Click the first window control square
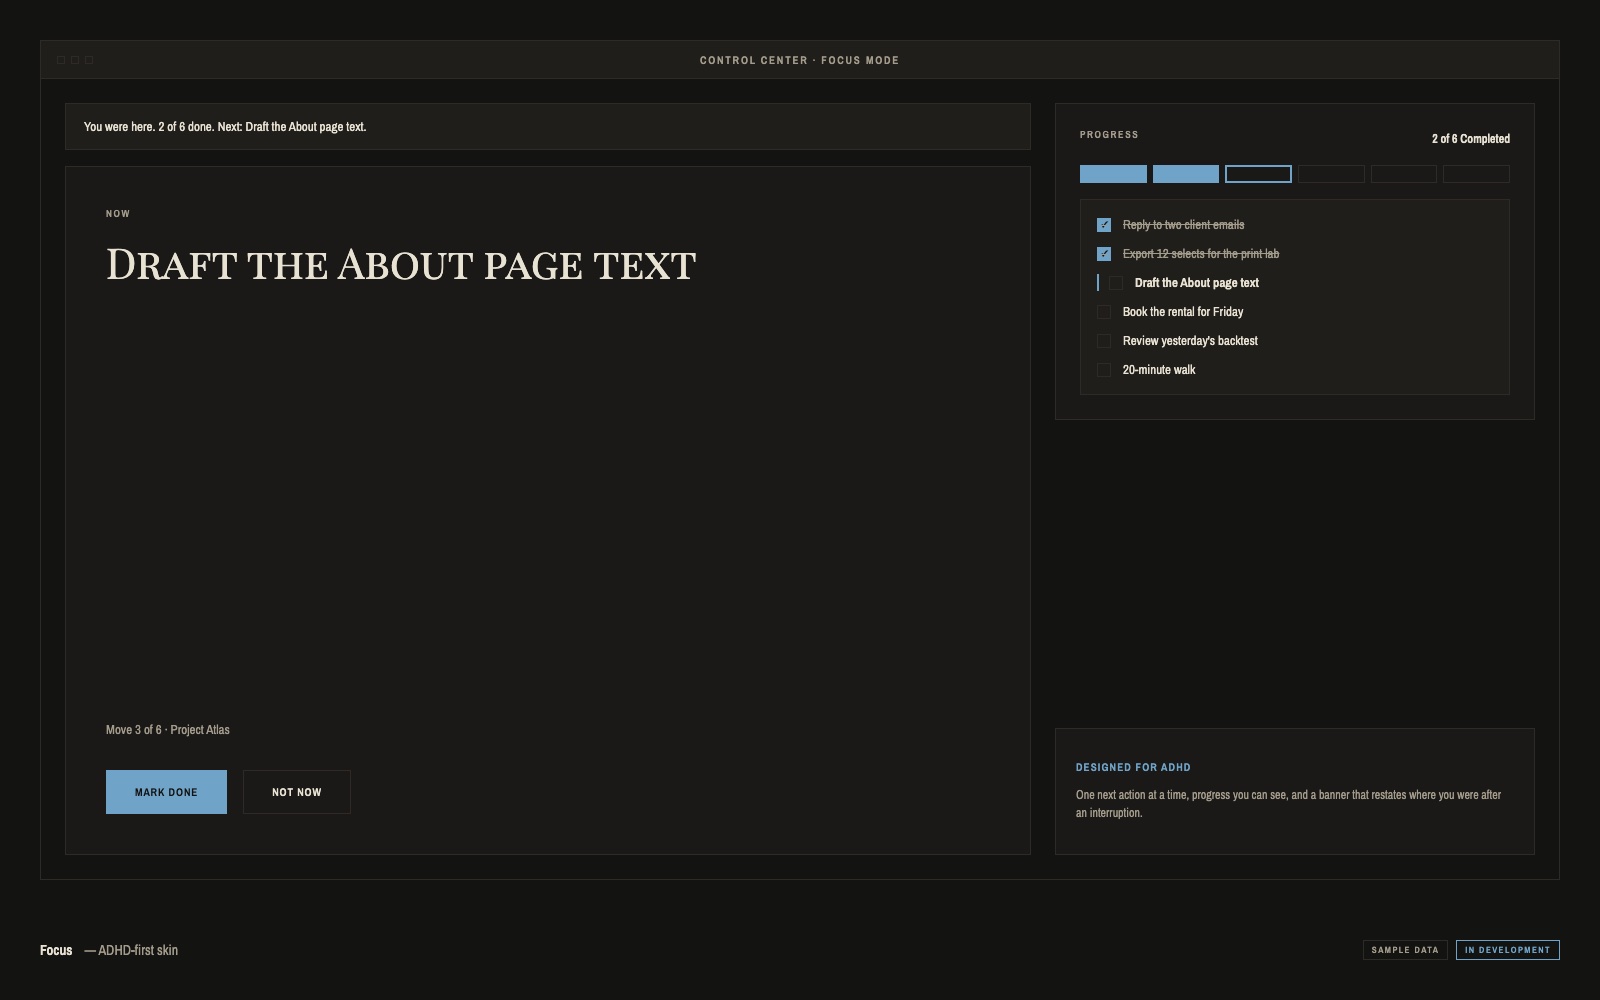1600x1000 pixels. coord(61,60)
